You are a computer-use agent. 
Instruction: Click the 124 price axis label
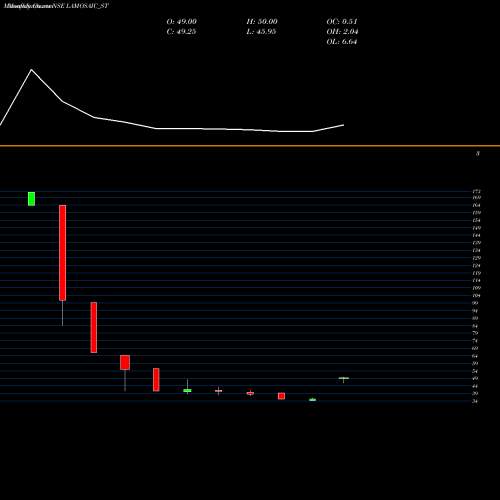477,266
